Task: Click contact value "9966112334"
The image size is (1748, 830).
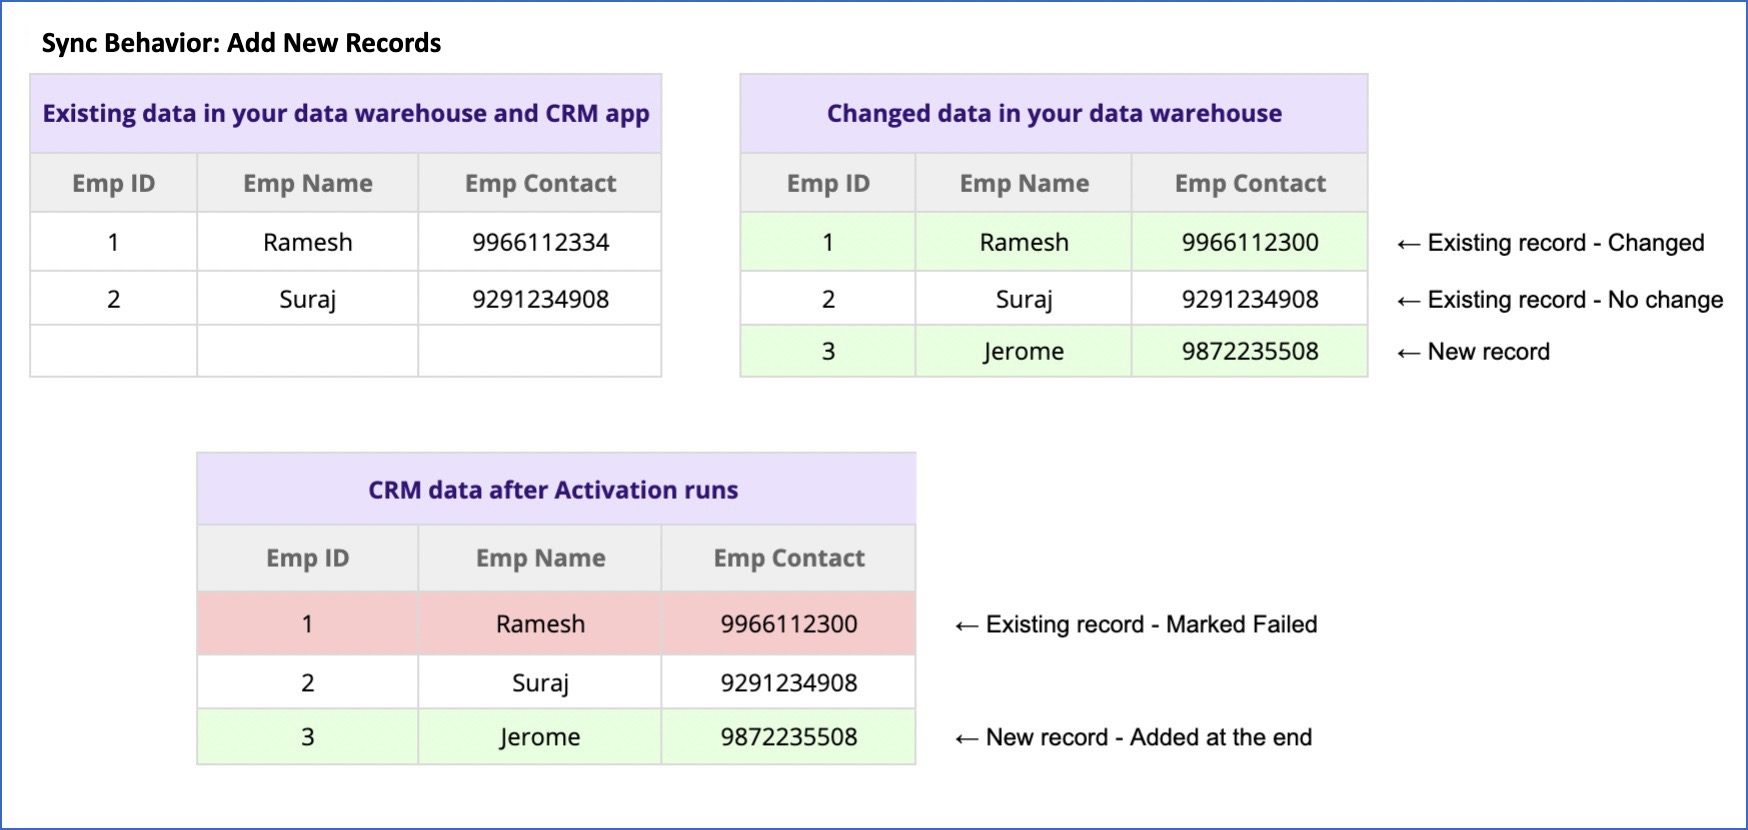Action: [x=540, y=242]
